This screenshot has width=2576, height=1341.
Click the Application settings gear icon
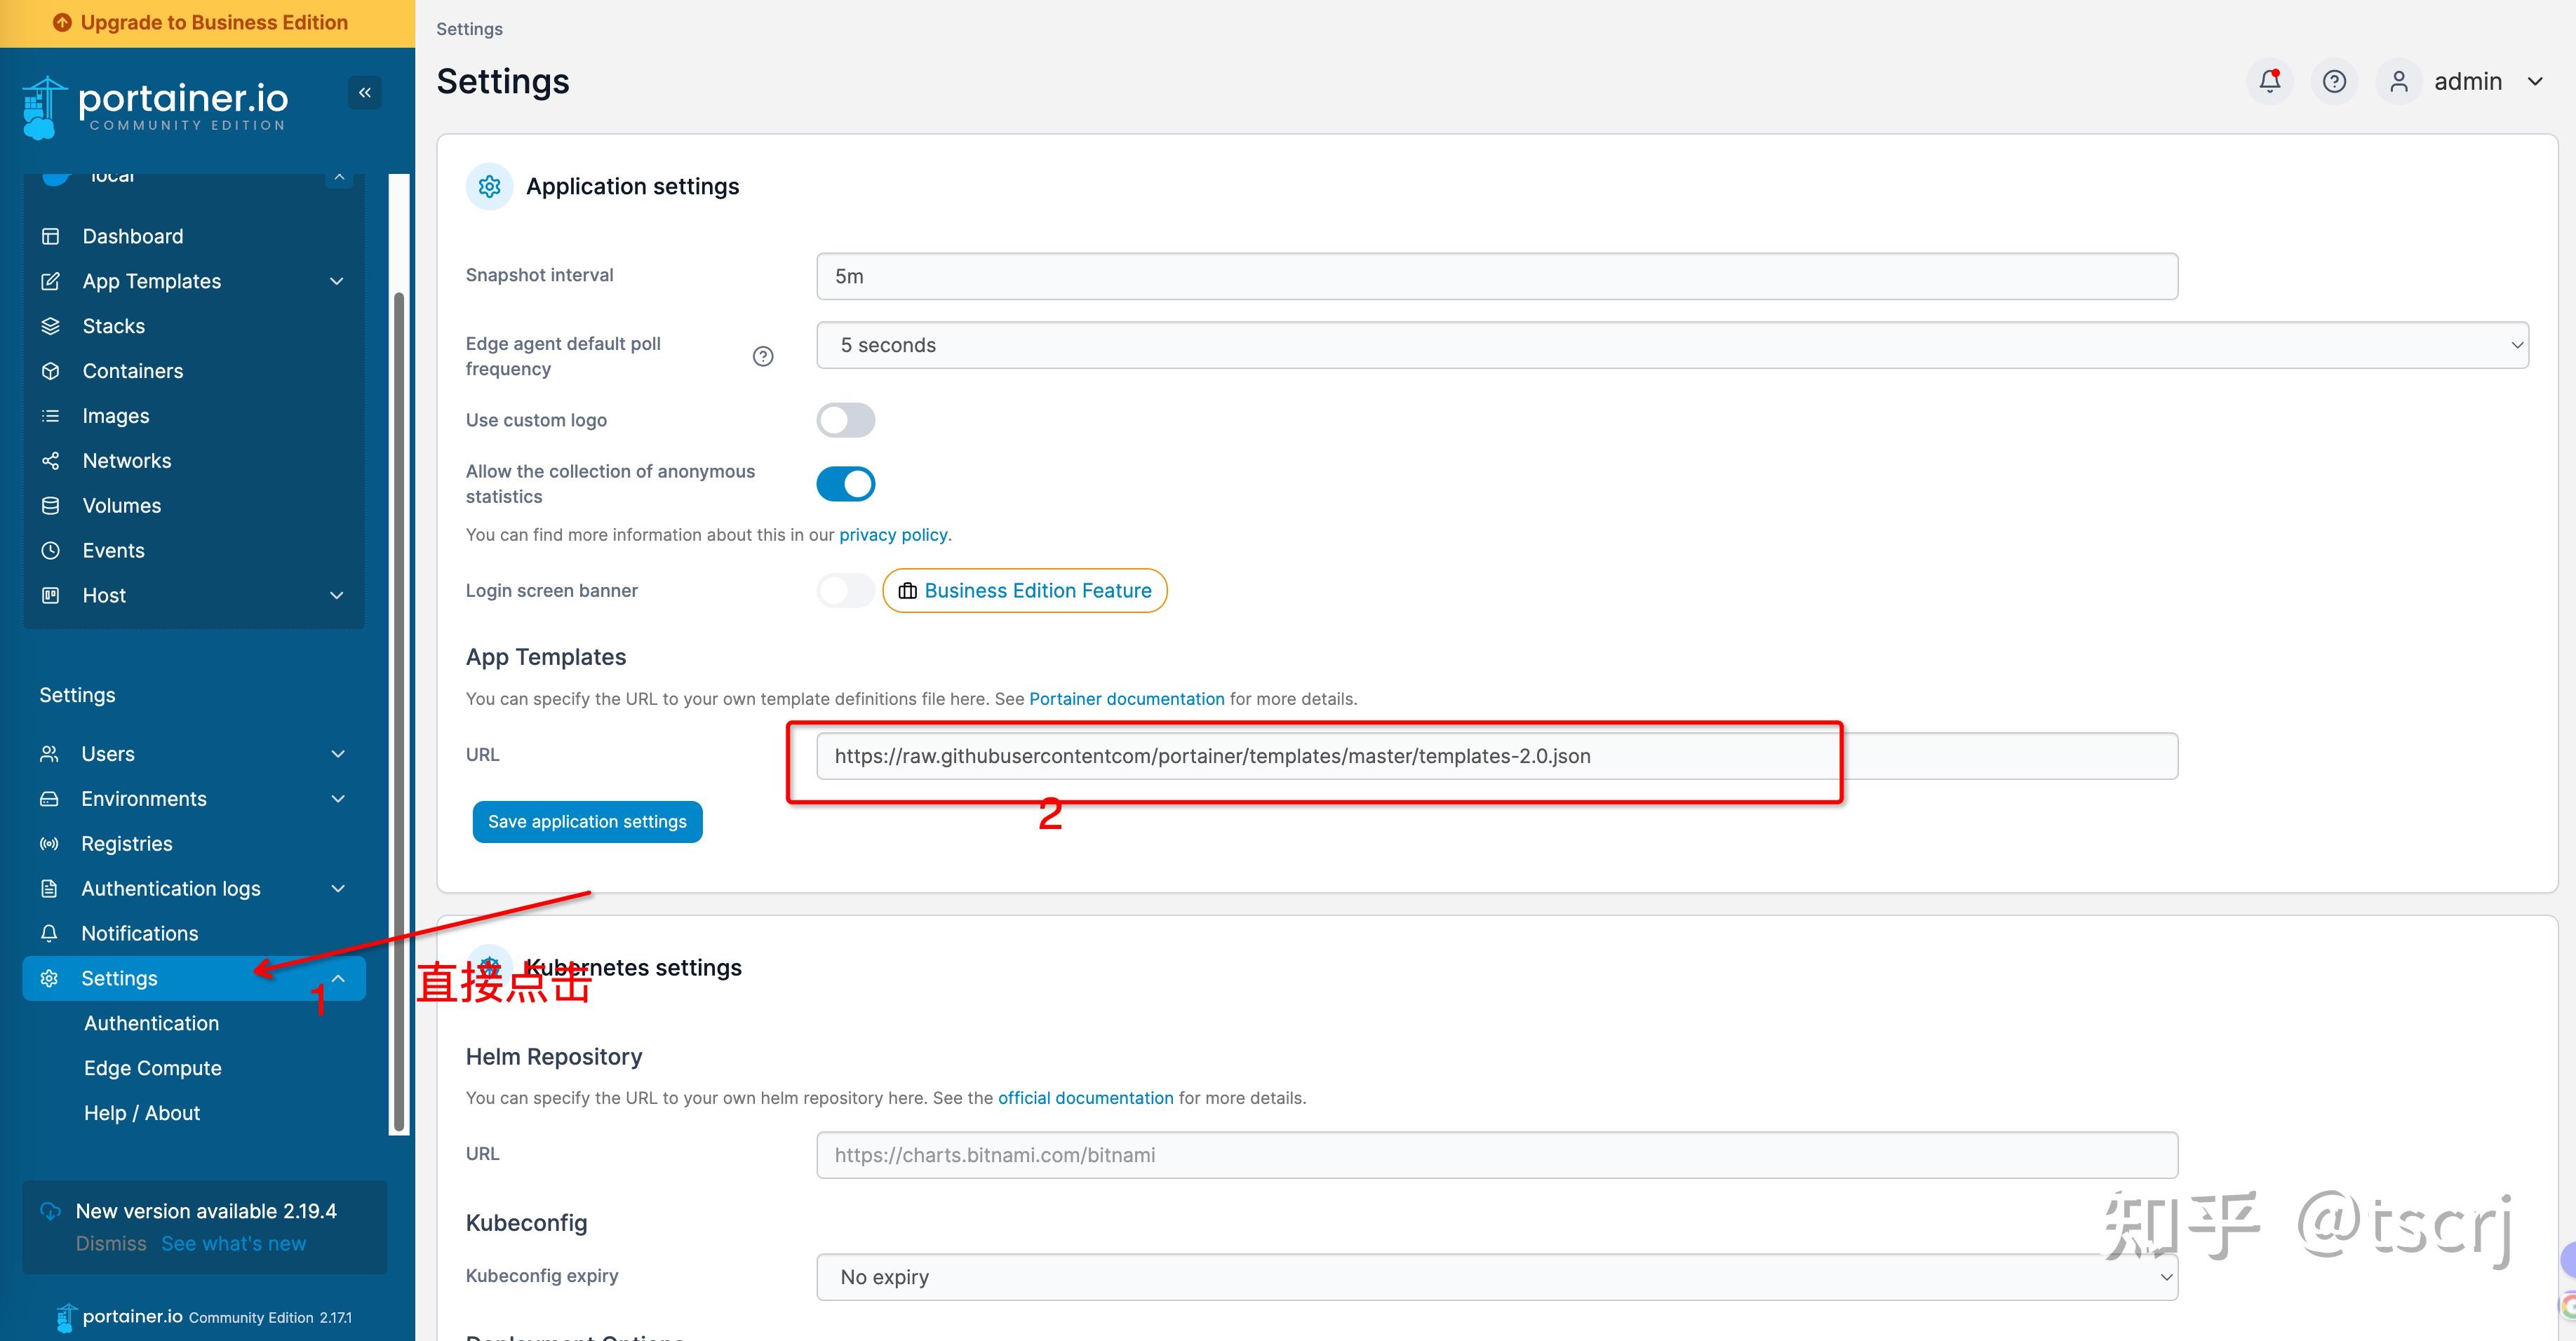point(489,186)
